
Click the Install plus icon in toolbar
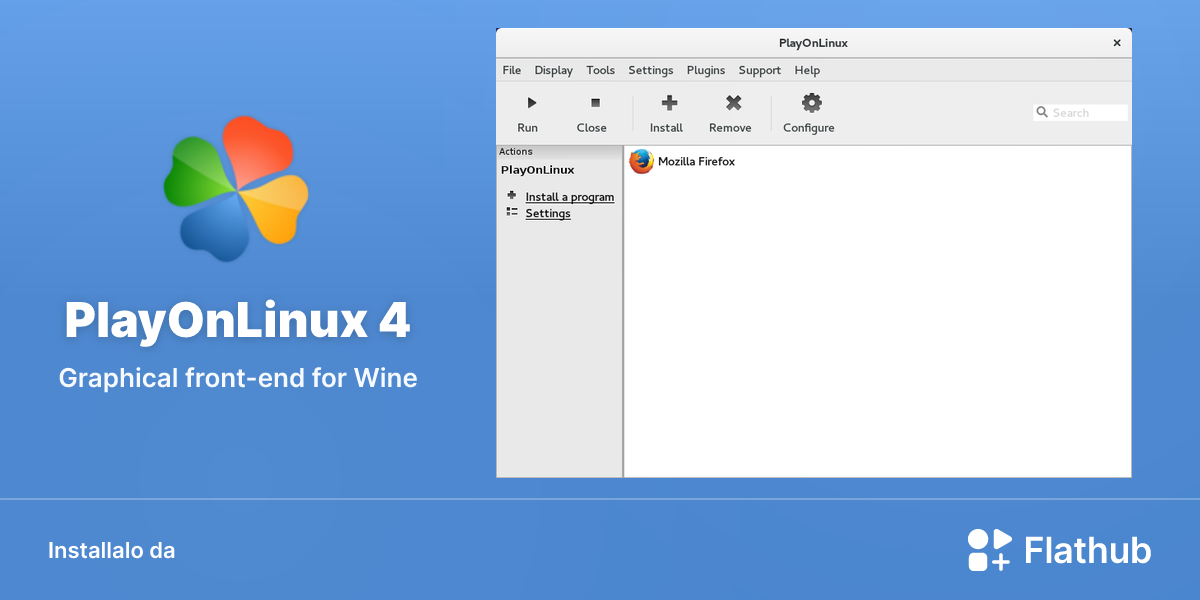(x=670, y=102)
